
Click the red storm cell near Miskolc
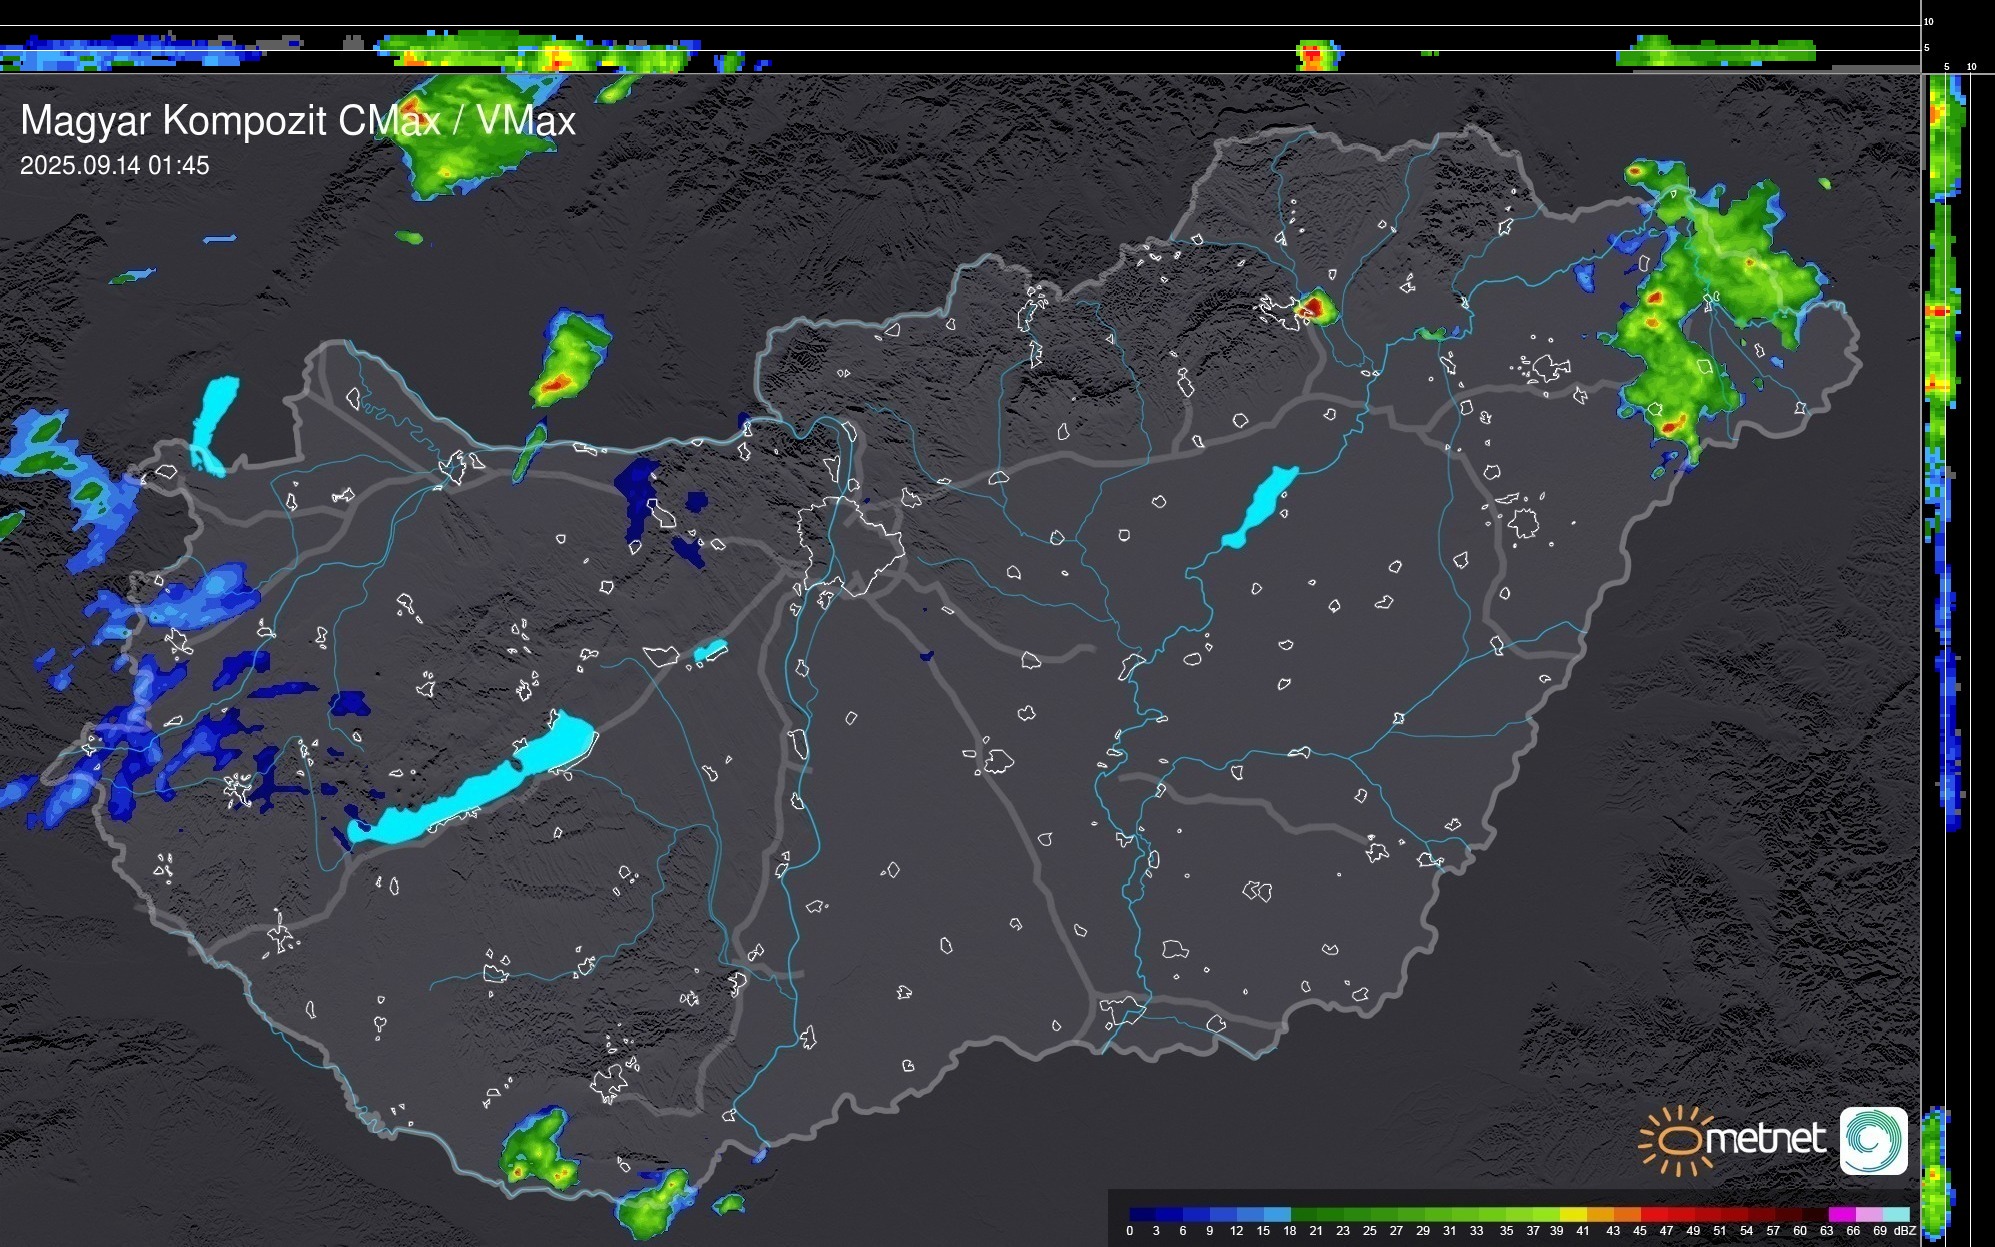[1316, 307]
